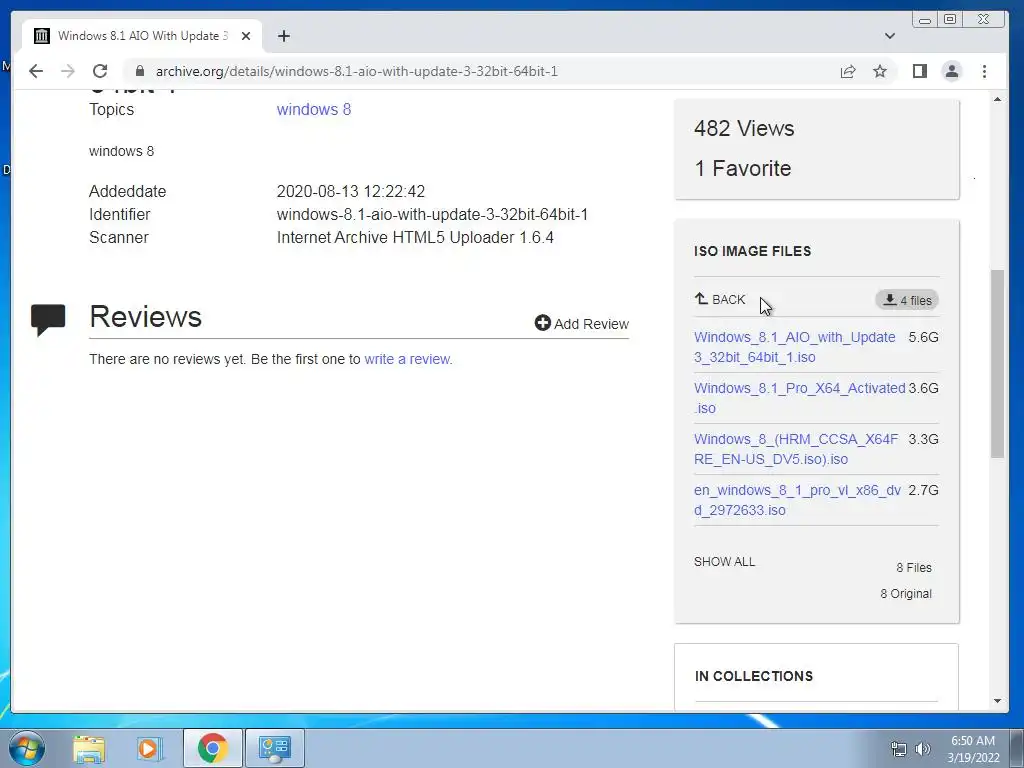Download all via 4 files button

906,300
